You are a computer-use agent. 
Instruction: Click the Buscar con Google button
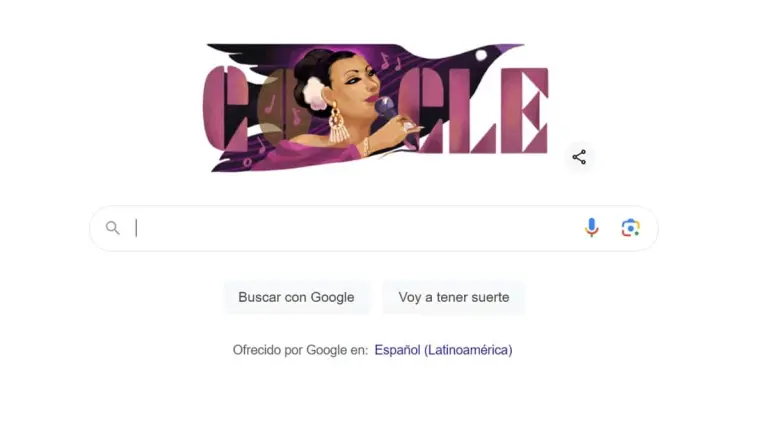(296, 297)
